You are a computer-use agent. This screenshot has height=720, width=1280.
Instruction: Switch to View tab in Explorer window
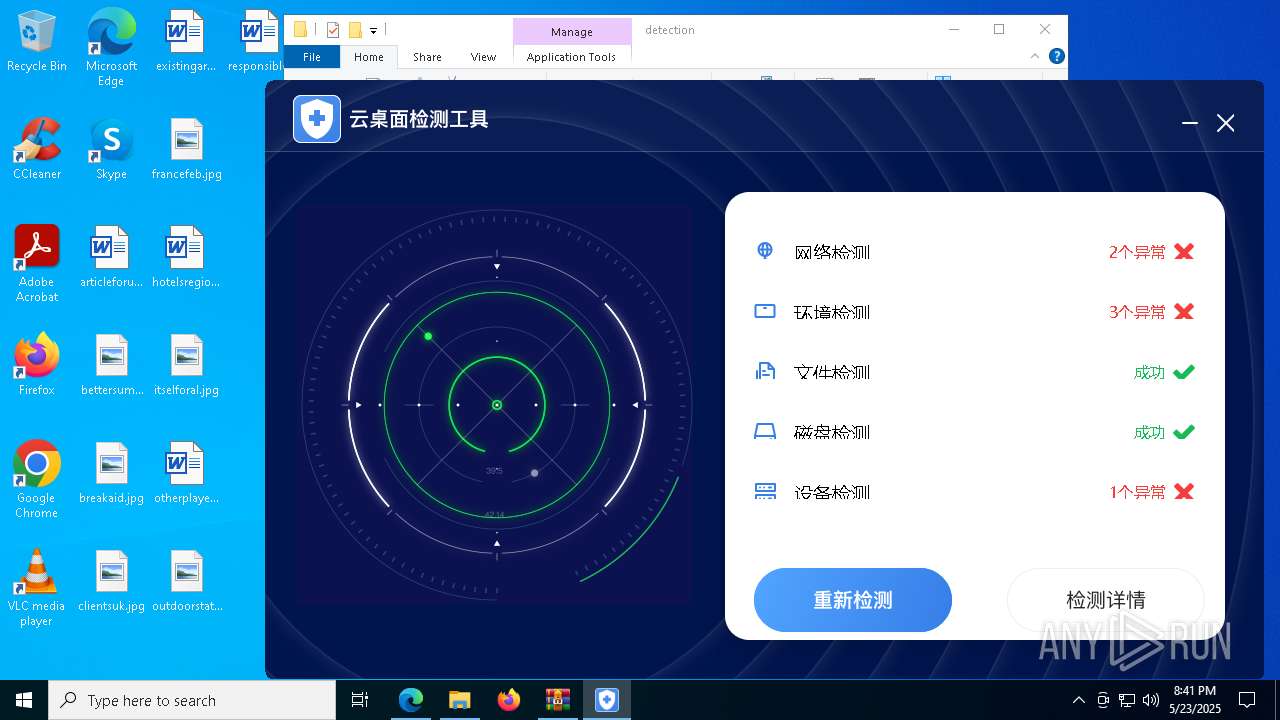point(483,57)
